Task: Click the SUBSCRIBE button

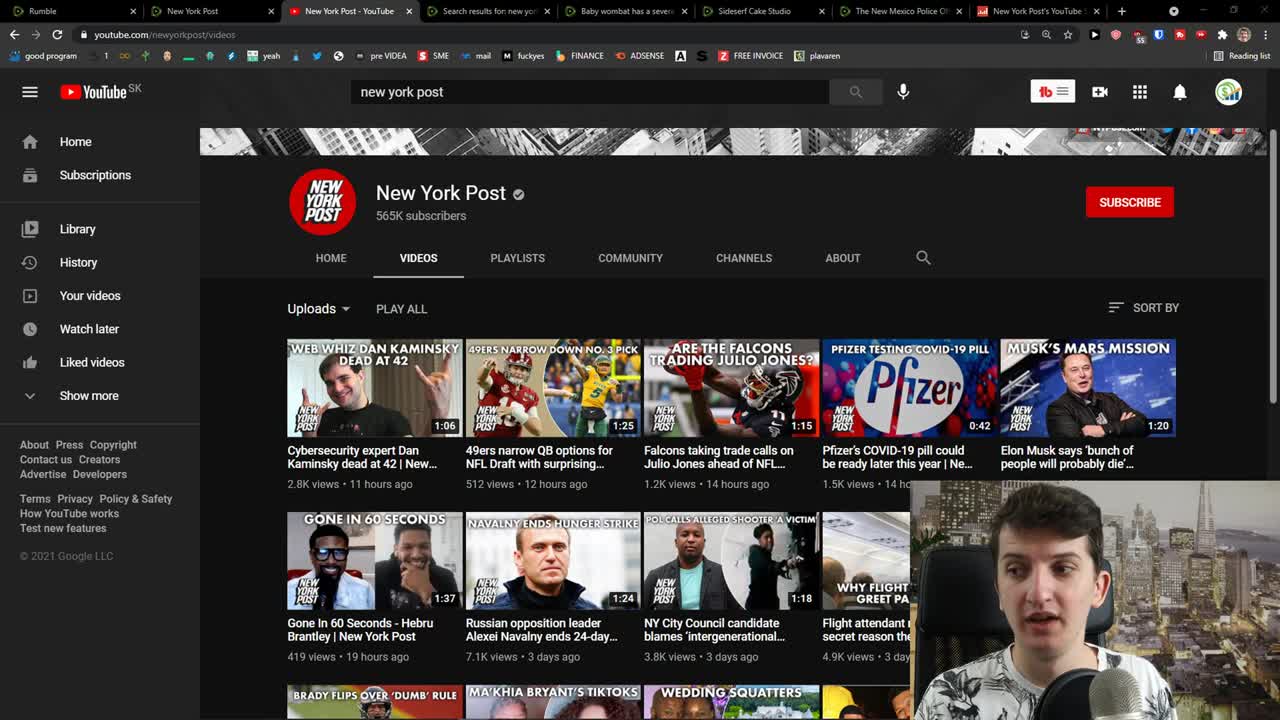Action: (x=1130, y=202)
